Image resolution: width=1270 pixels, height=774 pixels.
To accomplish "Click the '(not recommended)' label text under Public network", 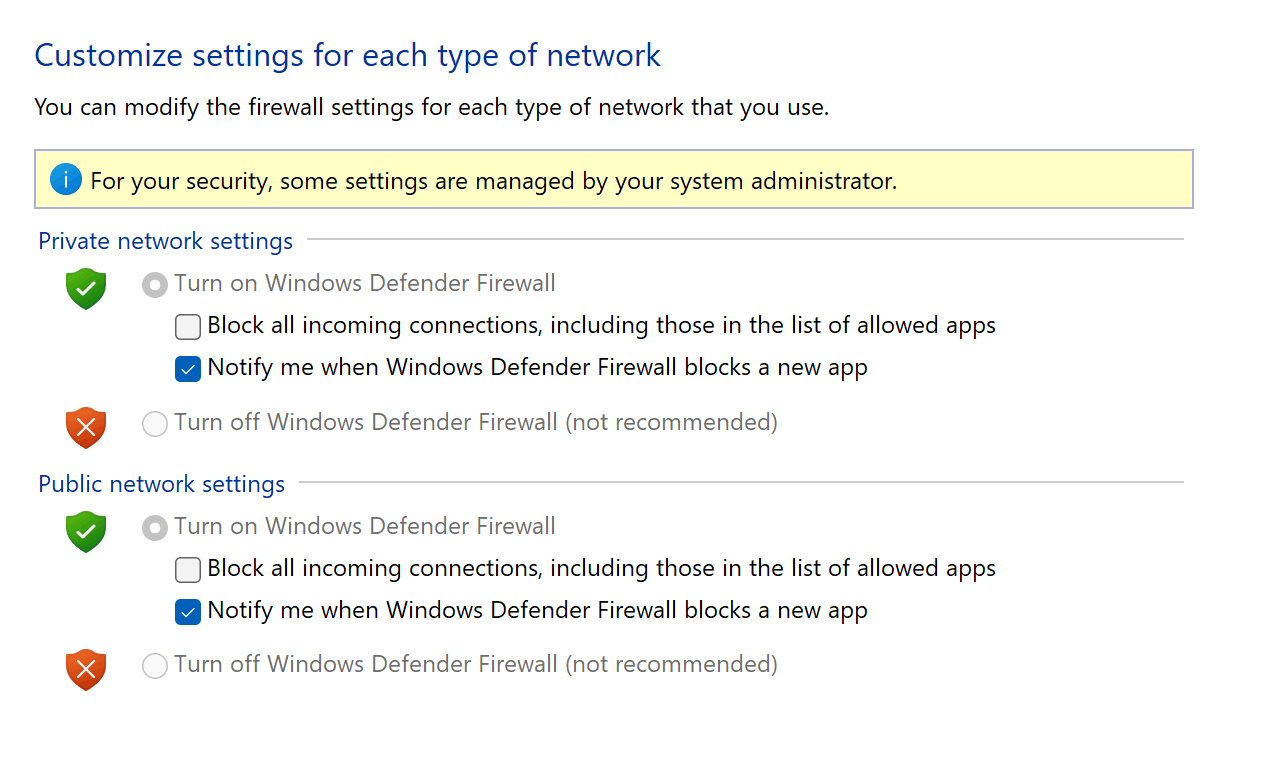I will tap(671, 664).
